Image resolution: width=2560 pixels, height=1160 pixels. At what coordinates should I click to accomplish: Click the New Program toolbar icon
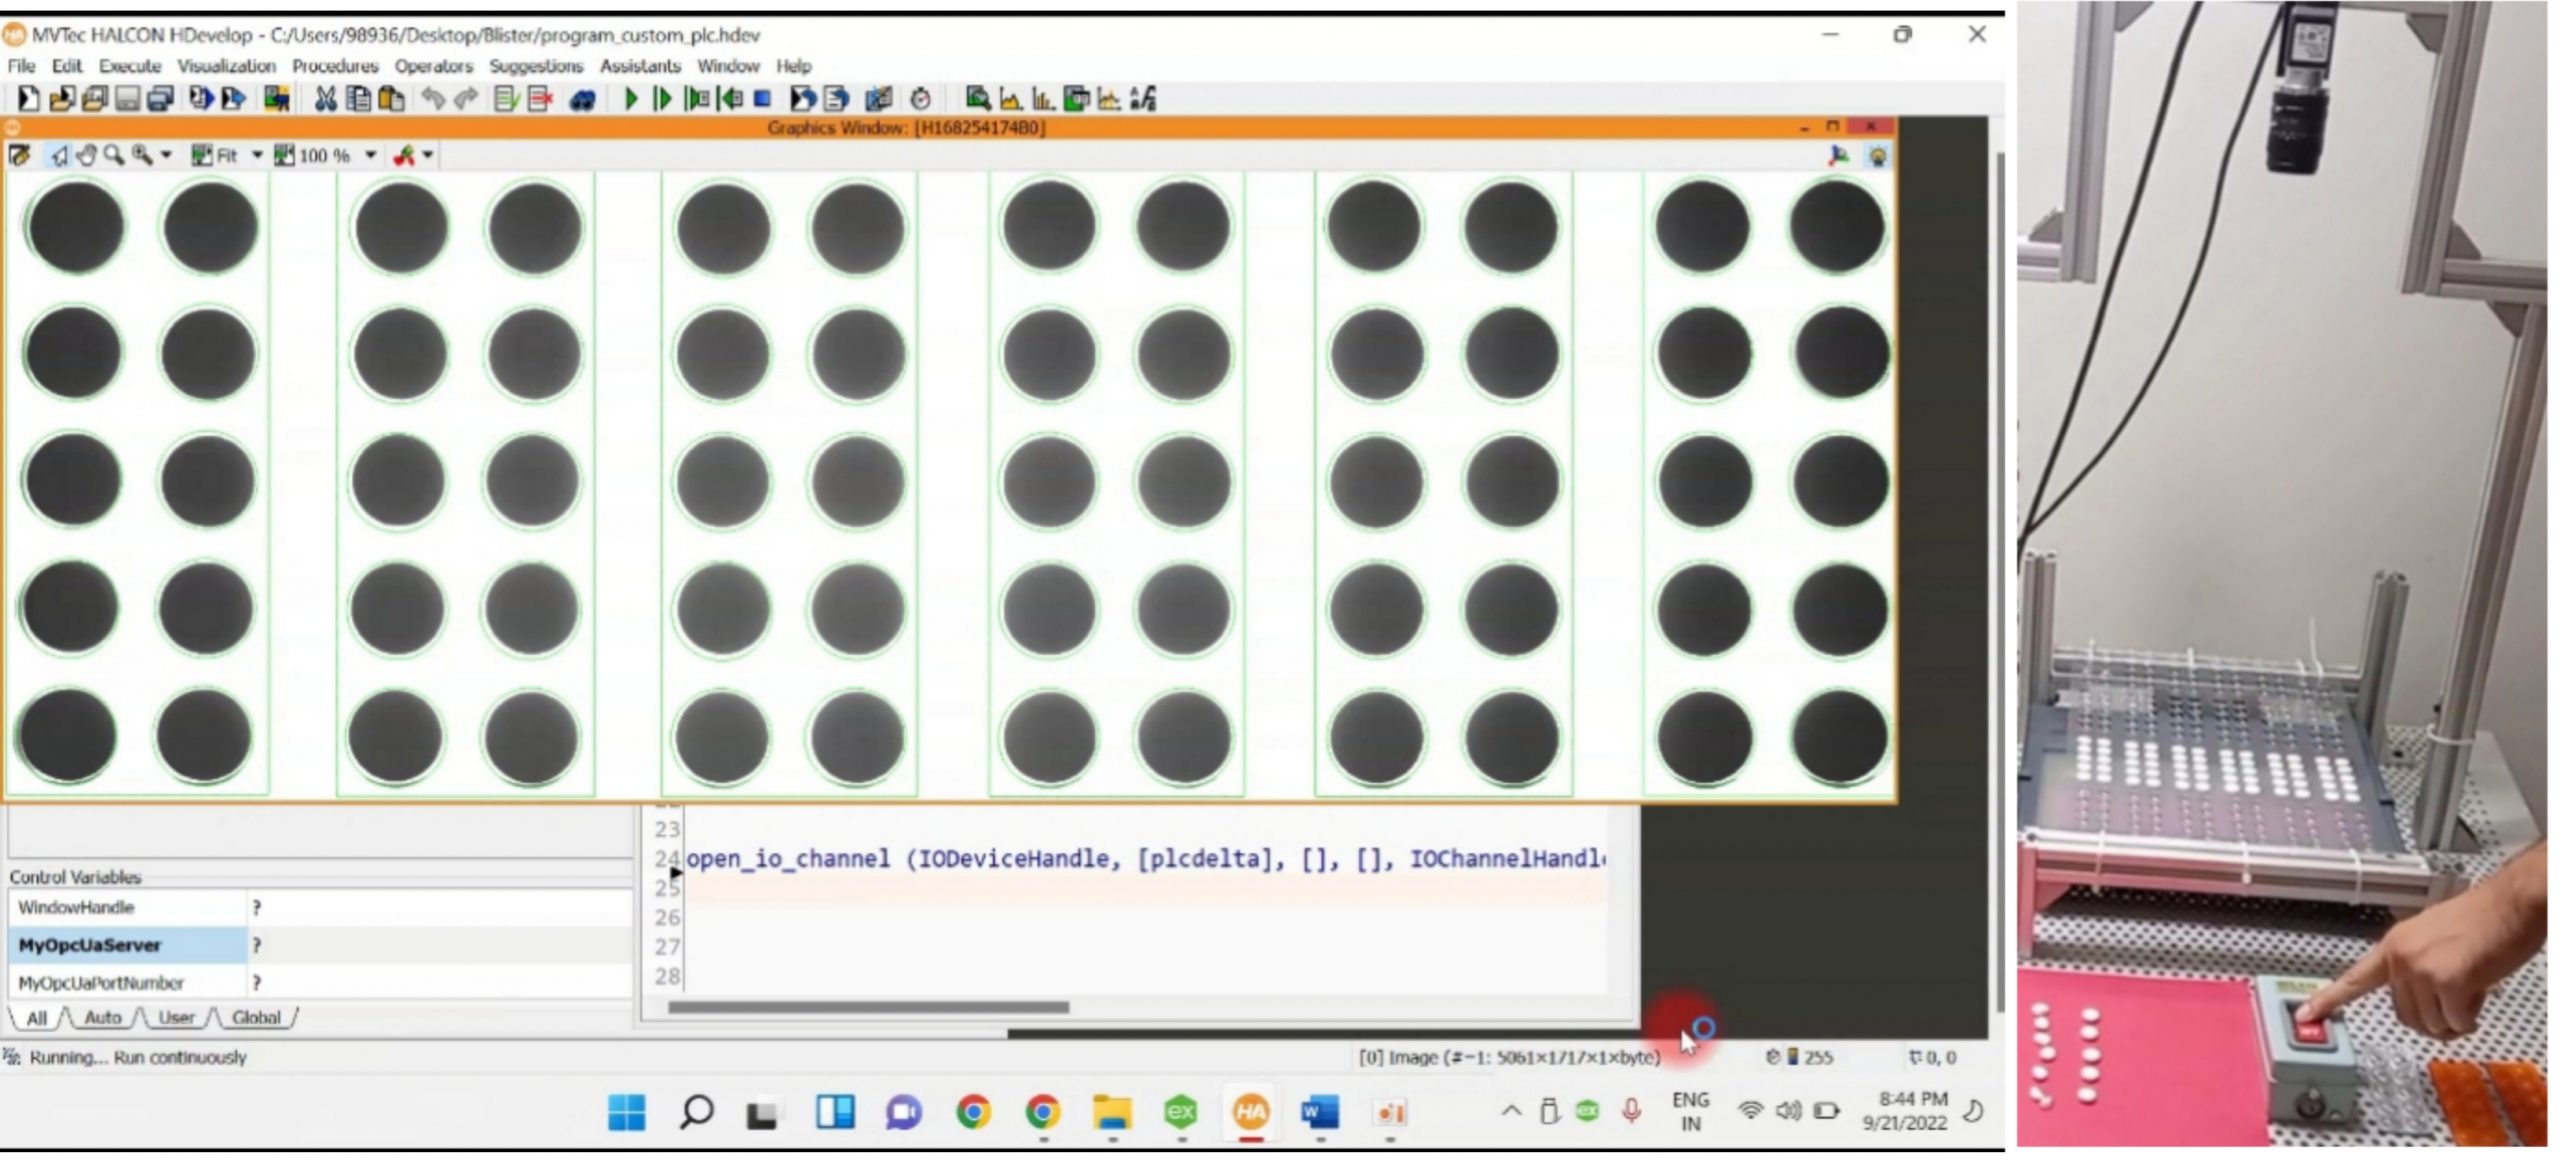point(28,99)
